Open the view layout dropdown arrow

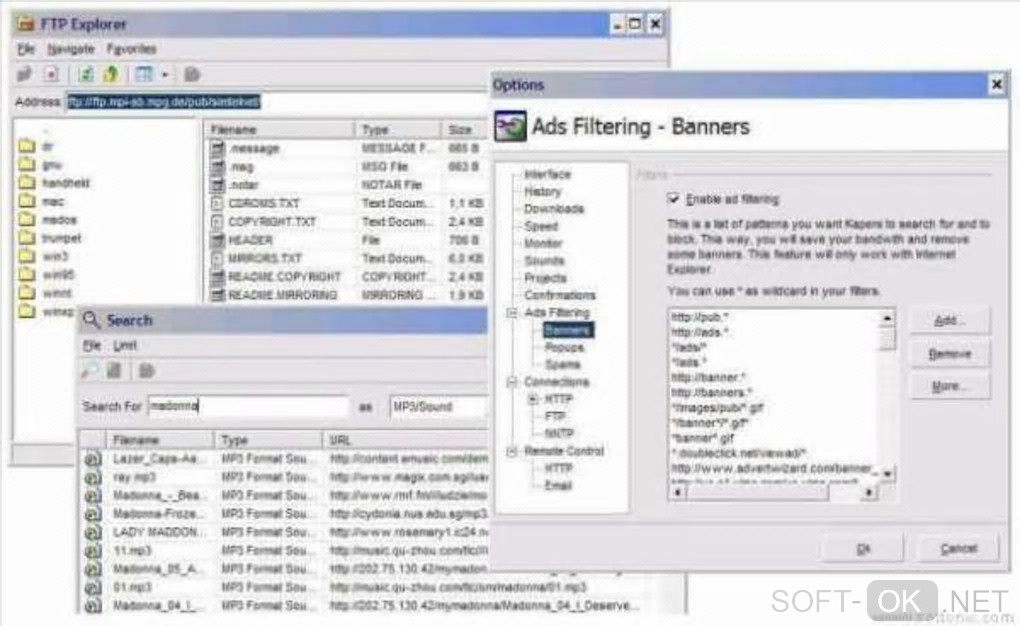[x=165, y=75]
